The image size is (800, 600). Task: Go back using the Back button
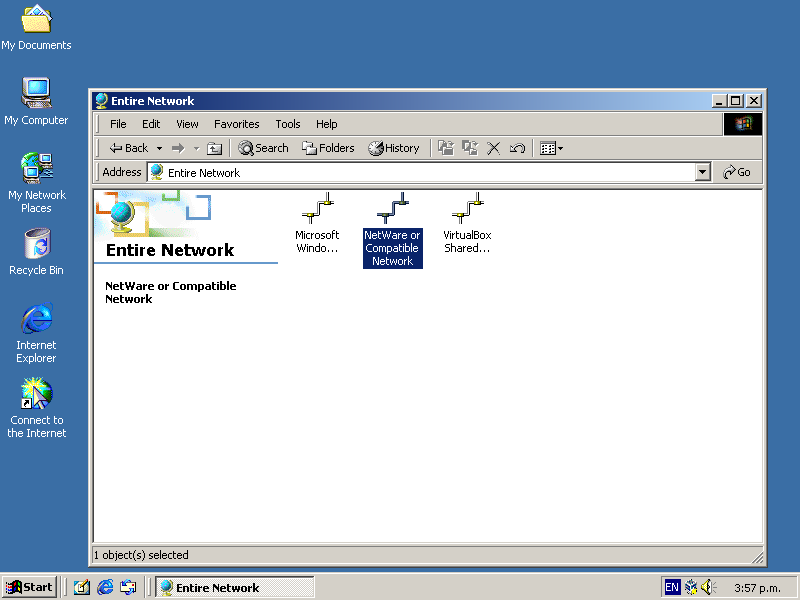pyautogui.click(x=129, y=148)
